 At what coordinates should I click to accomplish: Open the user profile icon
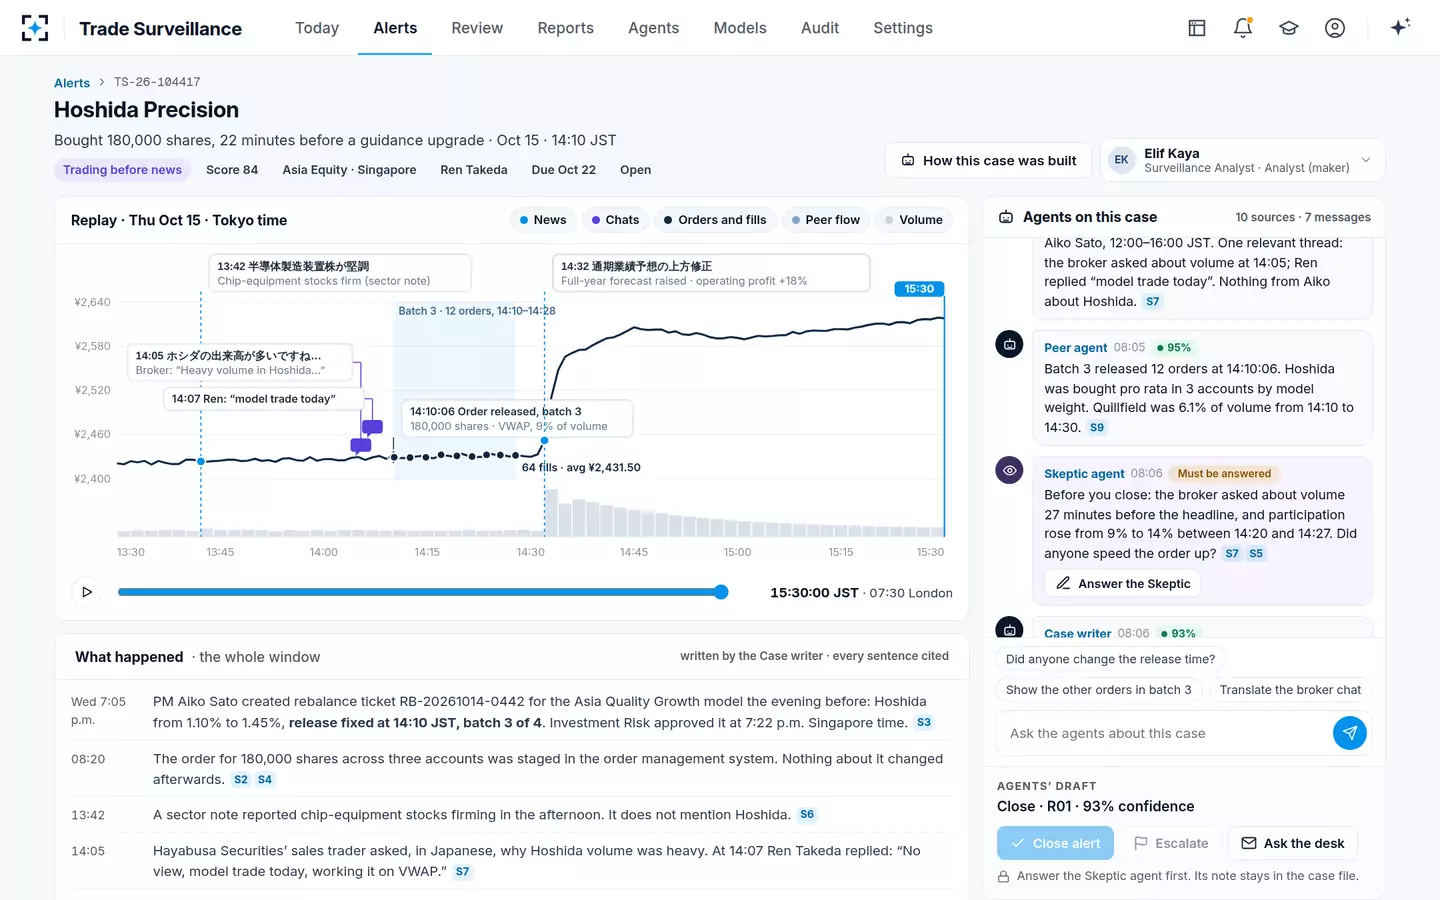point(1335,28)
